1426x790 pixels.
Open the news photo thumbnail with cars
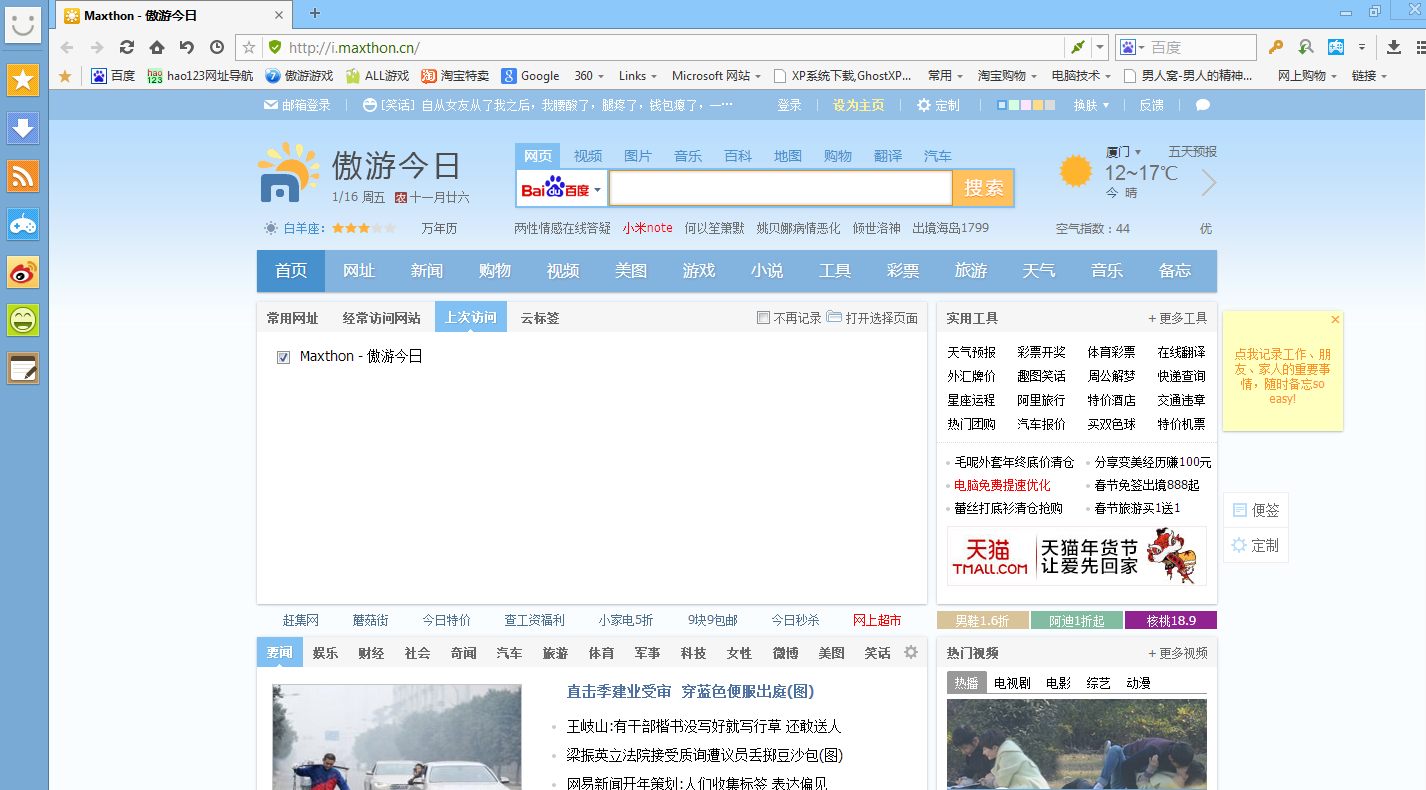[x=397, y=737]
